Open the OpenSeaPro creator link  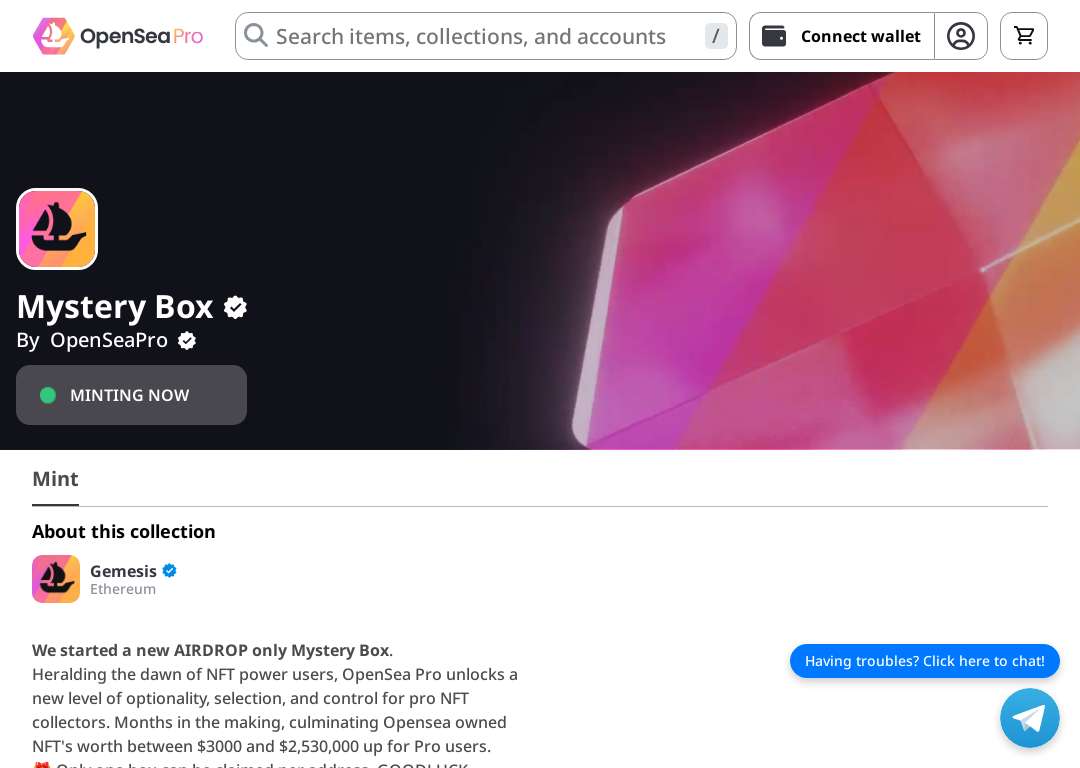click(x=109, y=340)
